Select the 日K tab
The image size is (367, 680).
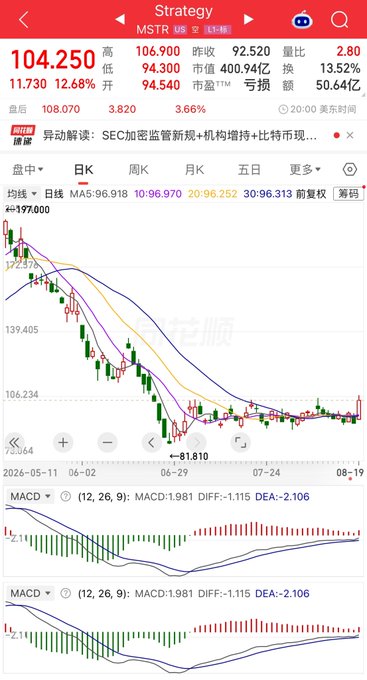tap(83, 170)
